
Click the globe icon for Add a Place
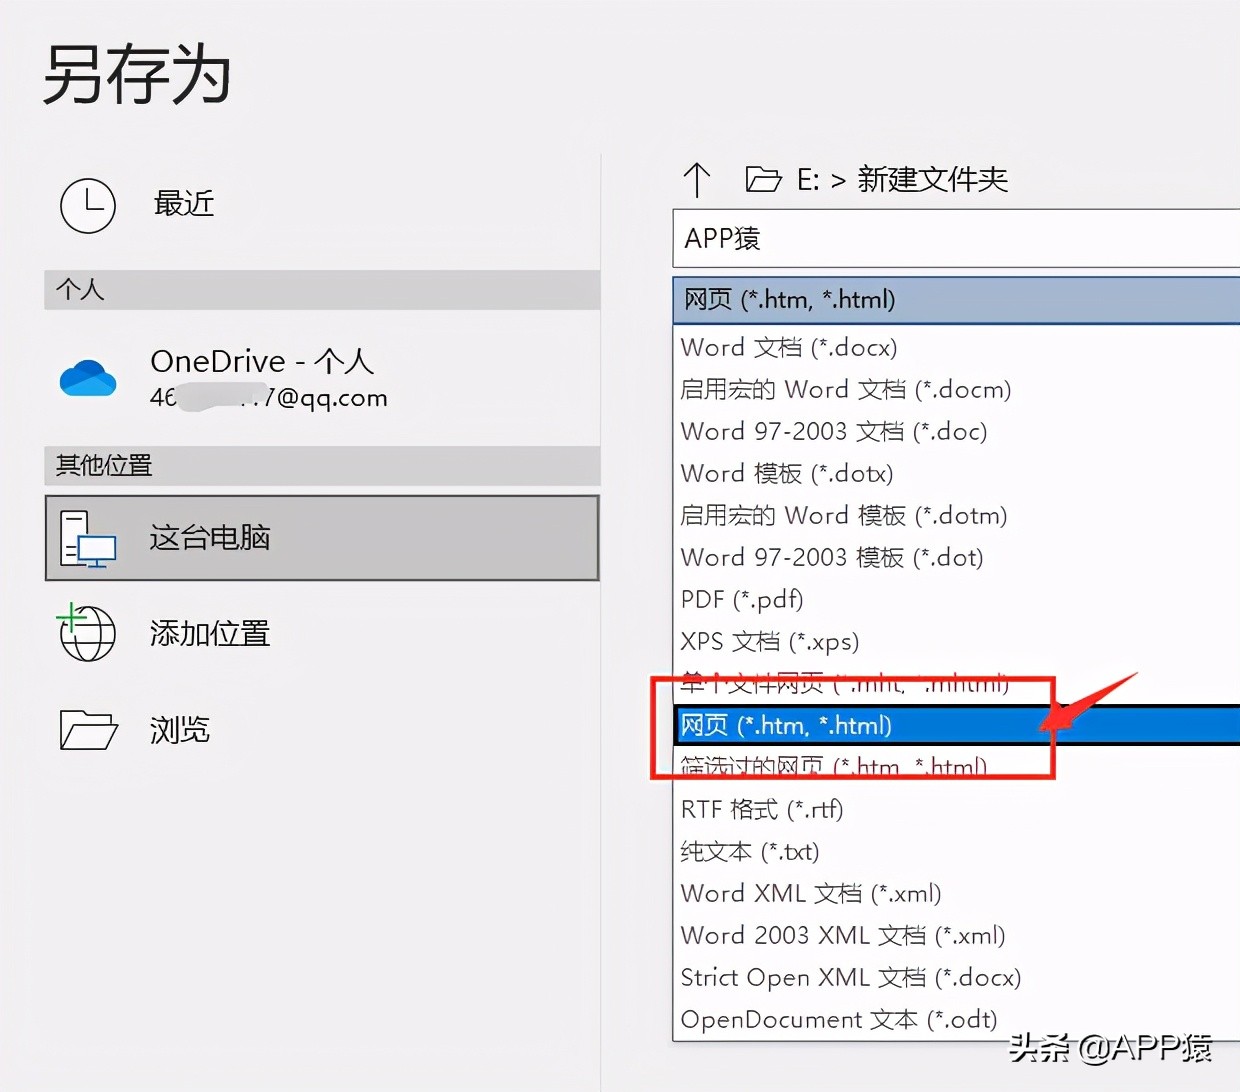pos(87,632)
